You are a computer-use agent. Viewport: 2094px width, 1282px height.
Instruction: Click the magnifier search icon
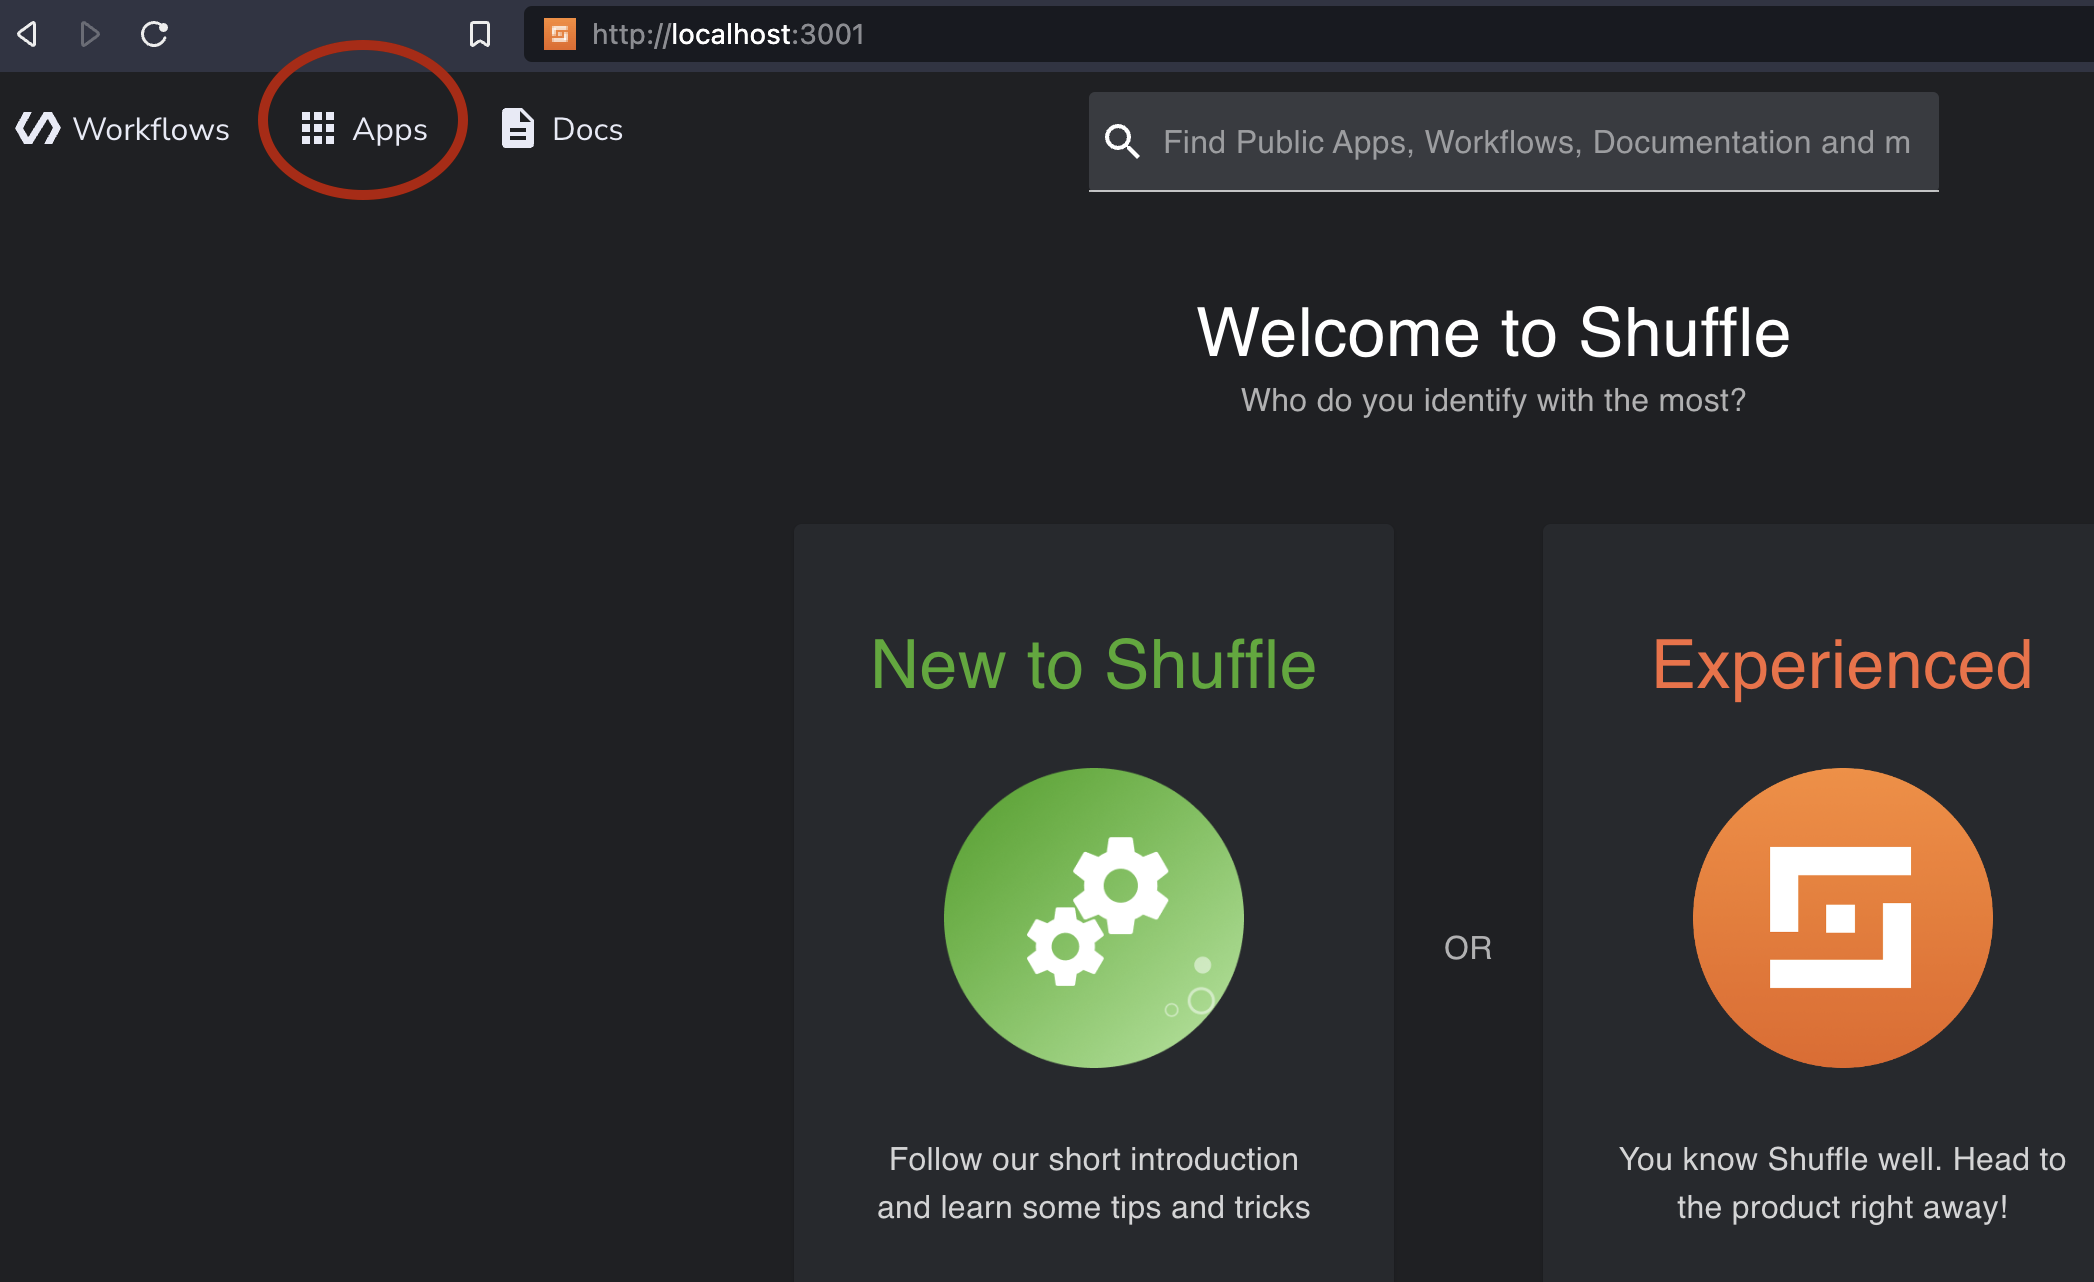1122,142
